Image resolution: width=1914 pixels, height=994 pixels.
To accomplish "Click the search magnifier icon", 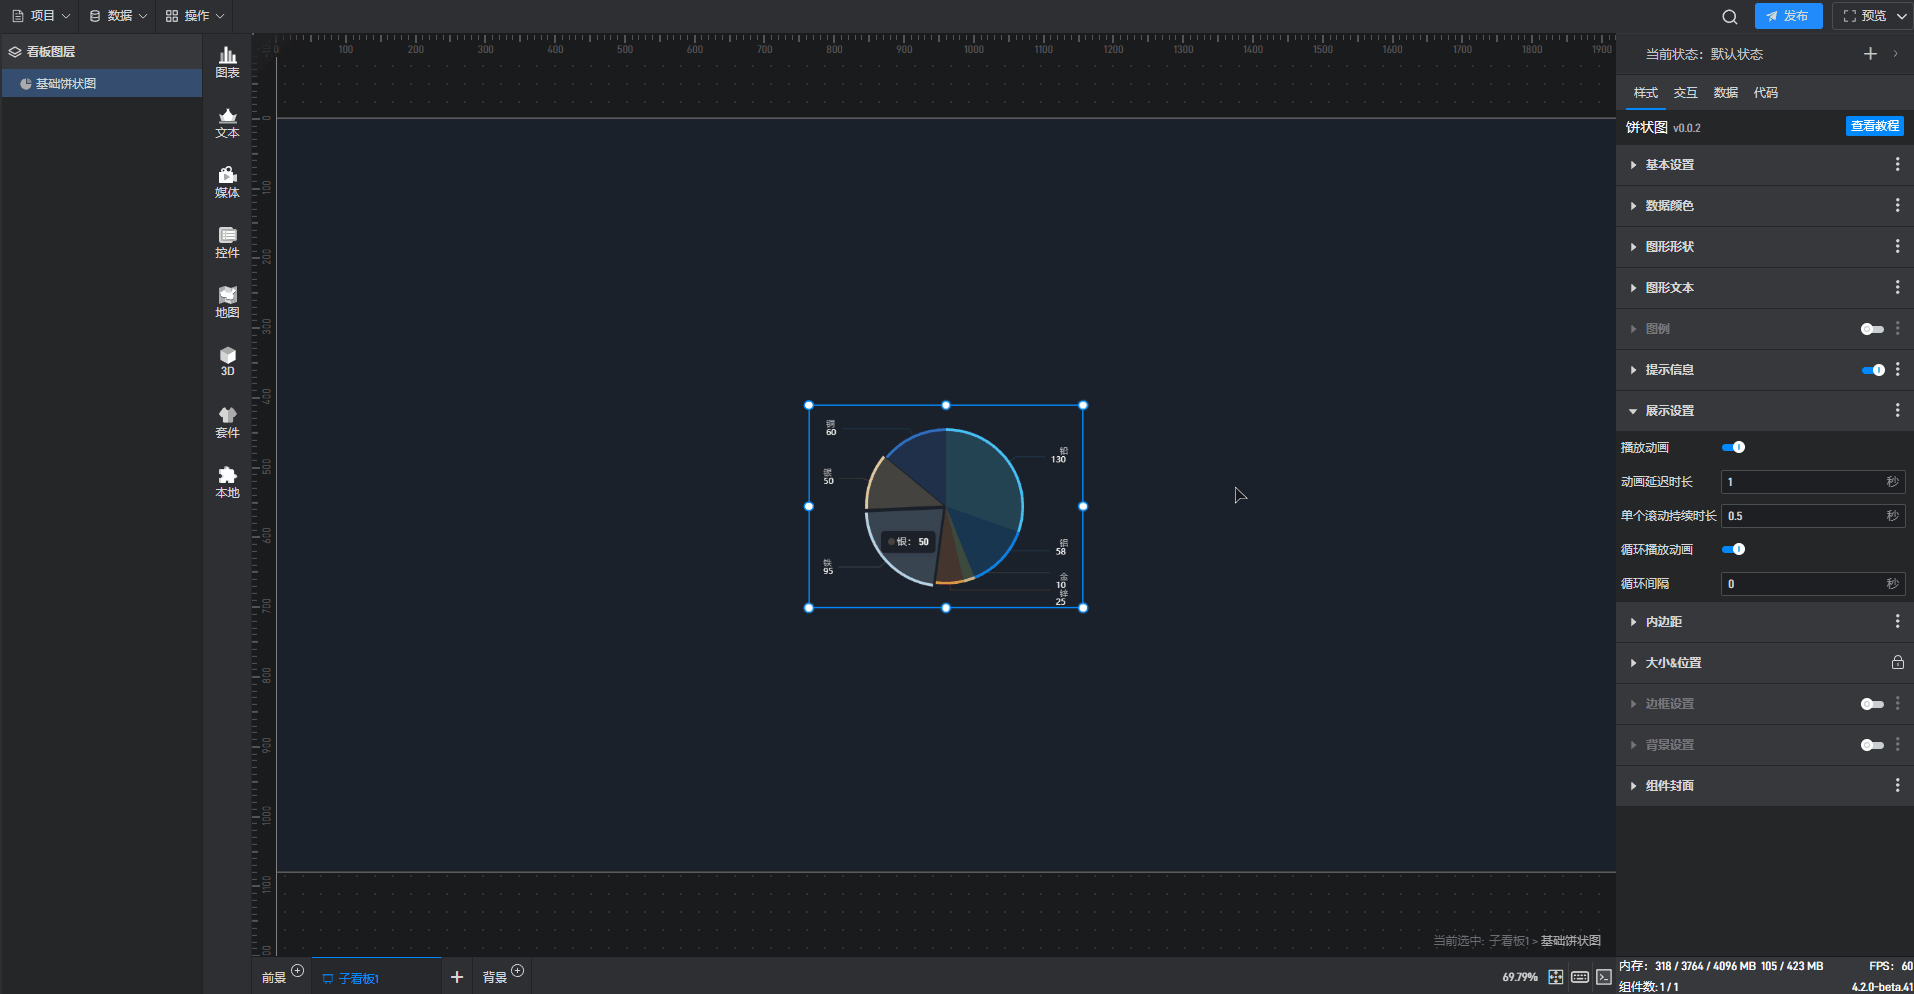I will click(1730, 16).
